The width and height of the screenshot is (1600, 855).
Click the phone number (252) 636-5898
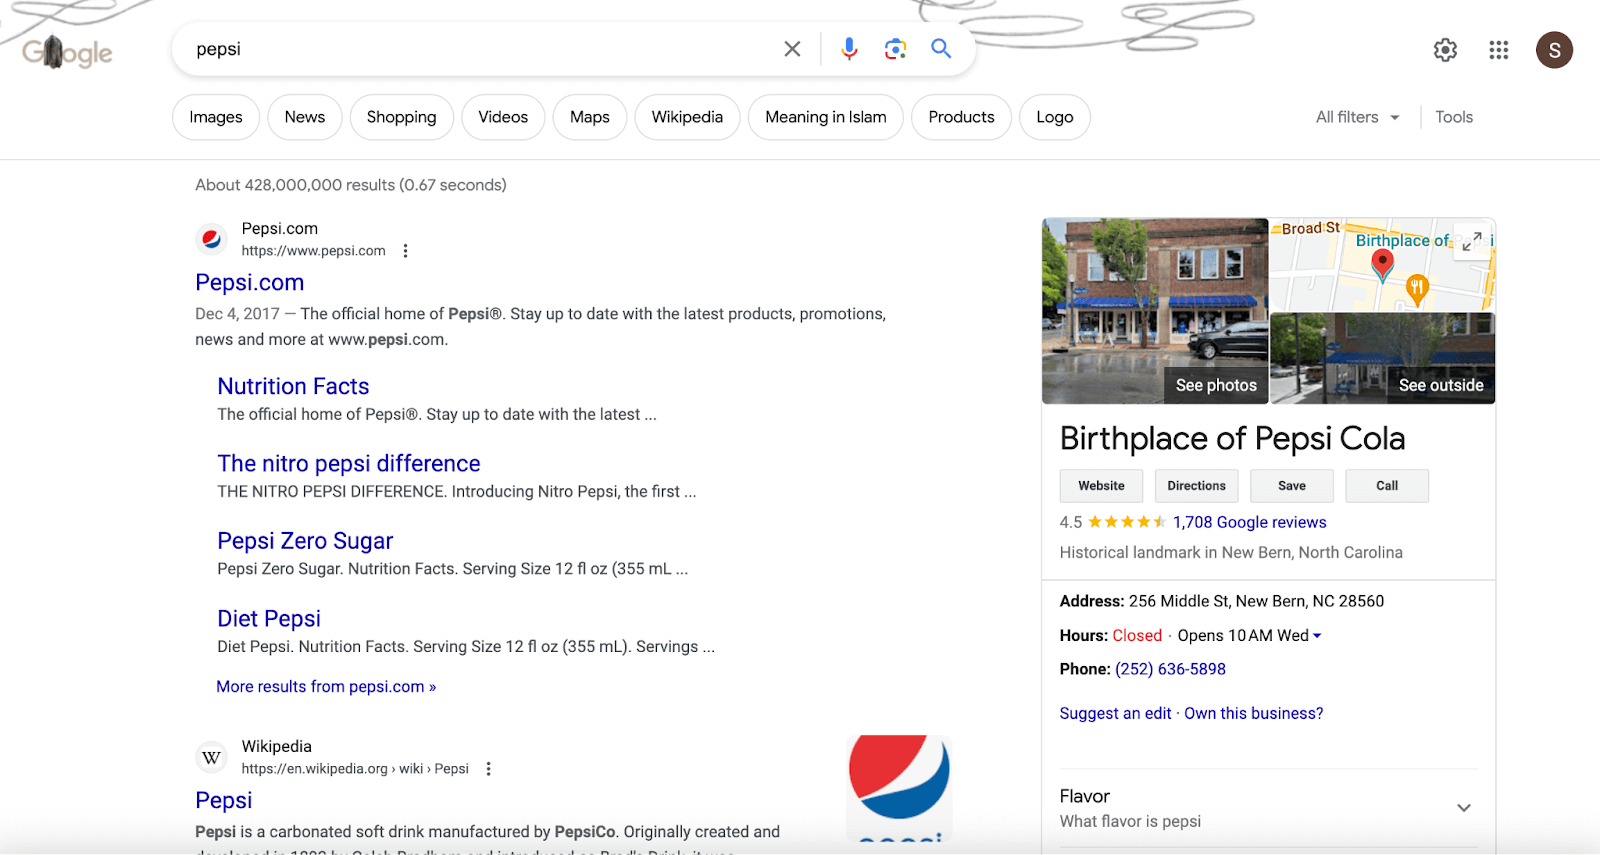(1170, 669)
